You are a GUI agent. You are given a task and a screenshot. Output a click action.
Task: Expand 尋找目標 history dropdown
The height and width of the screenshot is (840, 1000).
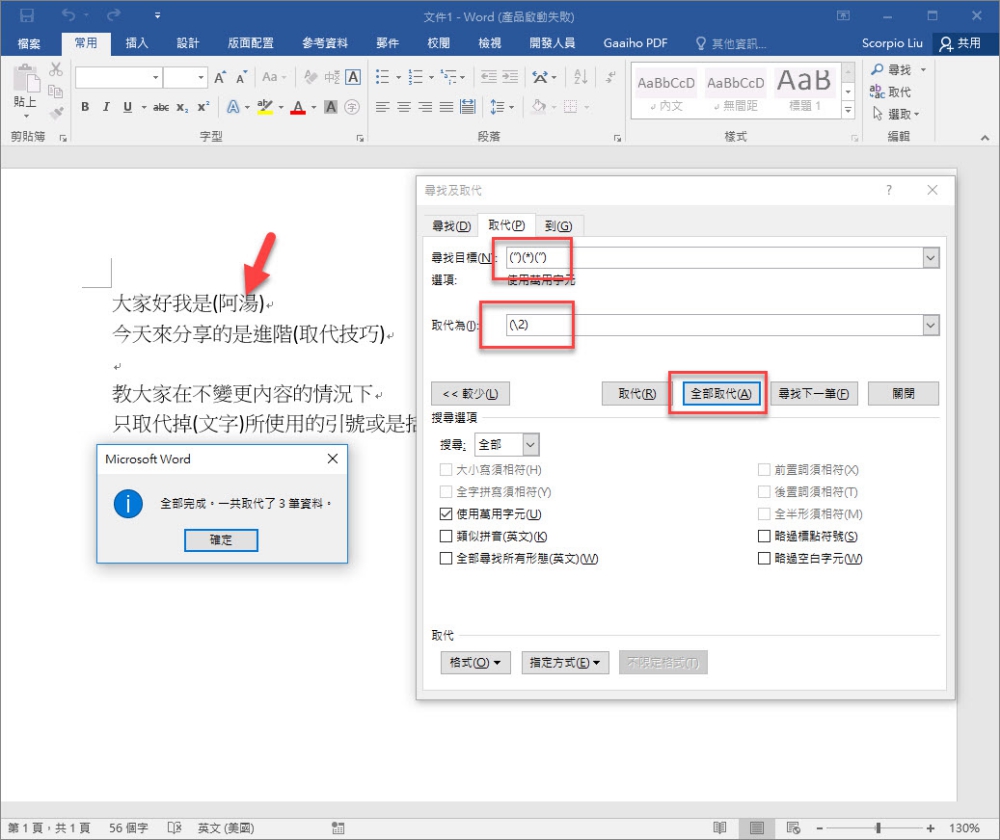(x=931, y=258)
